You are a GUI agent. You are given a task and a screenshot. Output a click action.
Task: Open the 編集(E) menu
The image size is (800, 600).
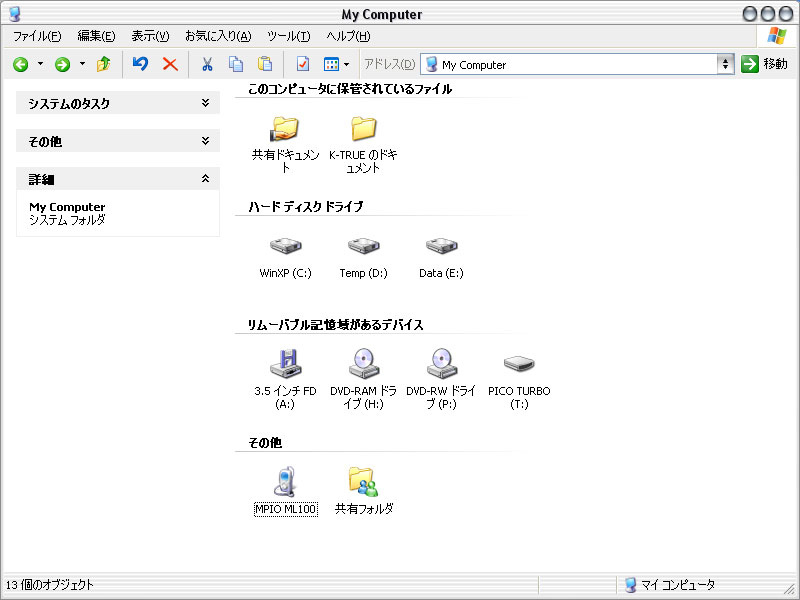click(x=96, y=36)
